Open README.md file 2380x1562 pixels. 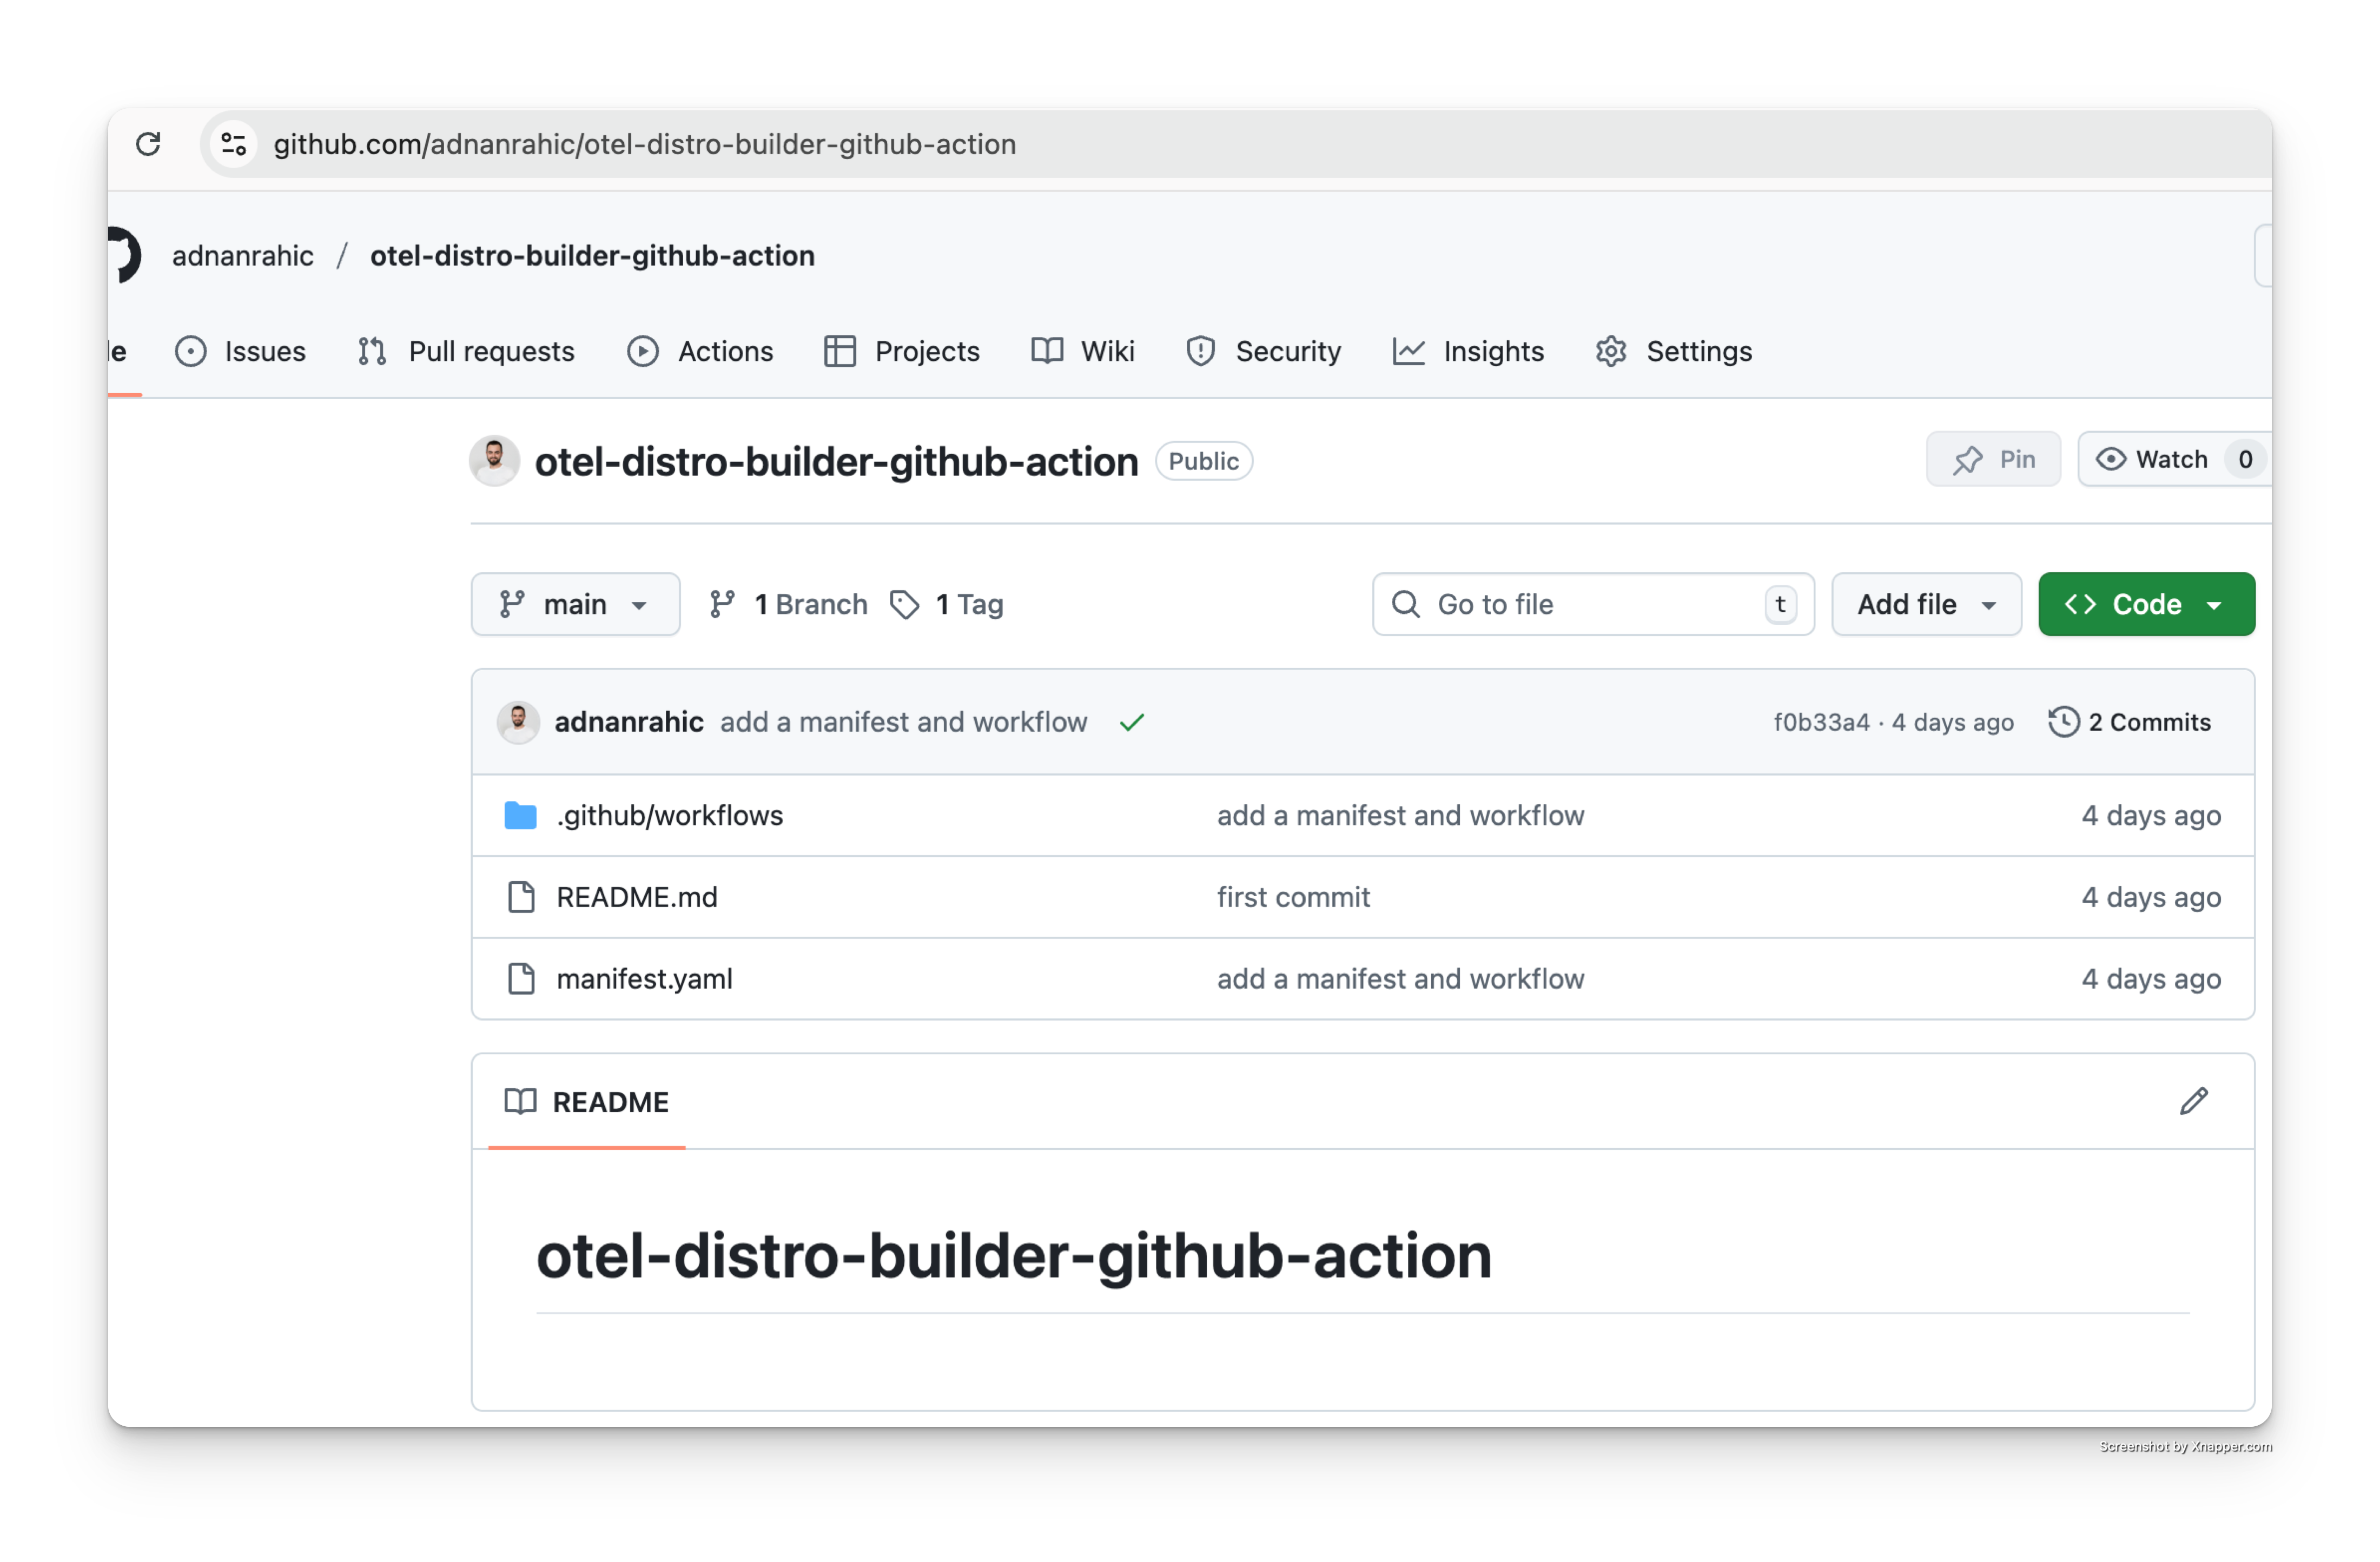tap(637, 897)
